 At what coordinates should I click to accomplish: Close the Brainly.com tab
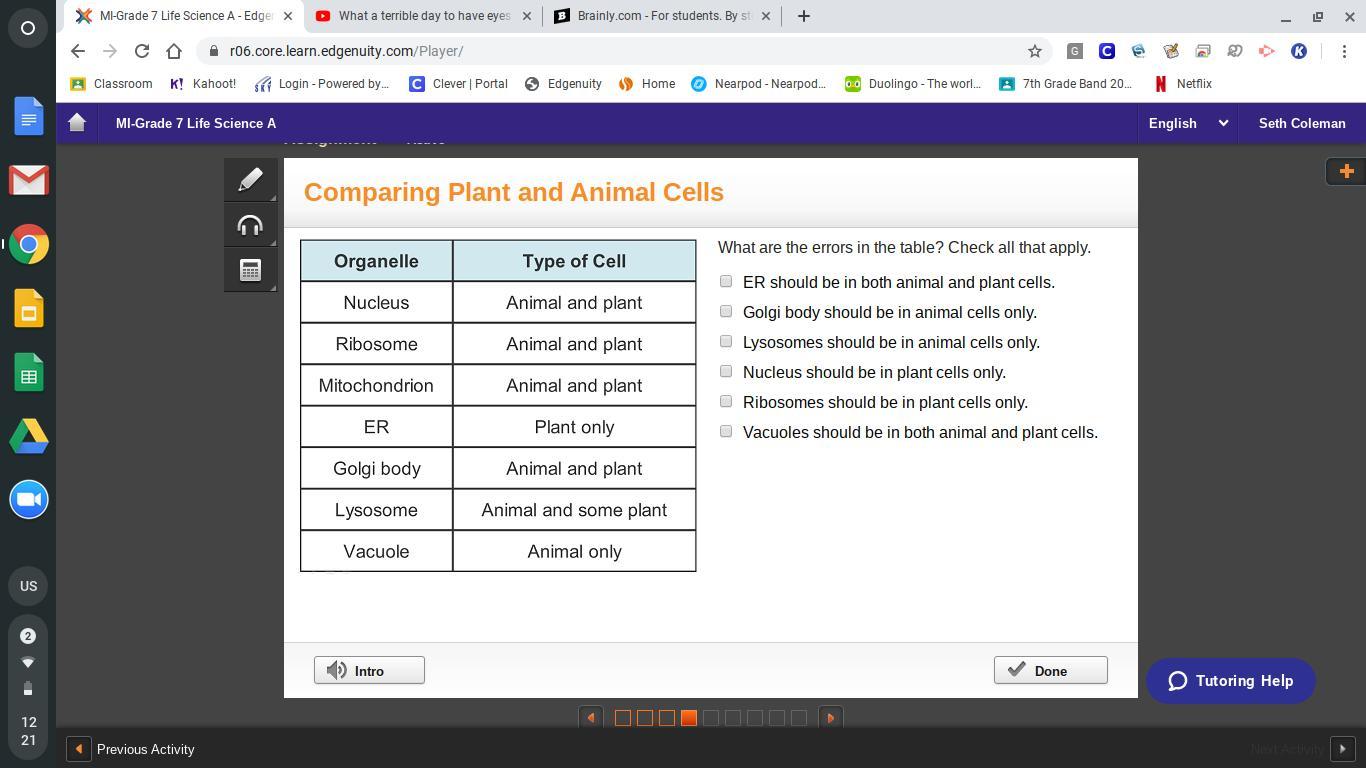[x=767, y=16]
